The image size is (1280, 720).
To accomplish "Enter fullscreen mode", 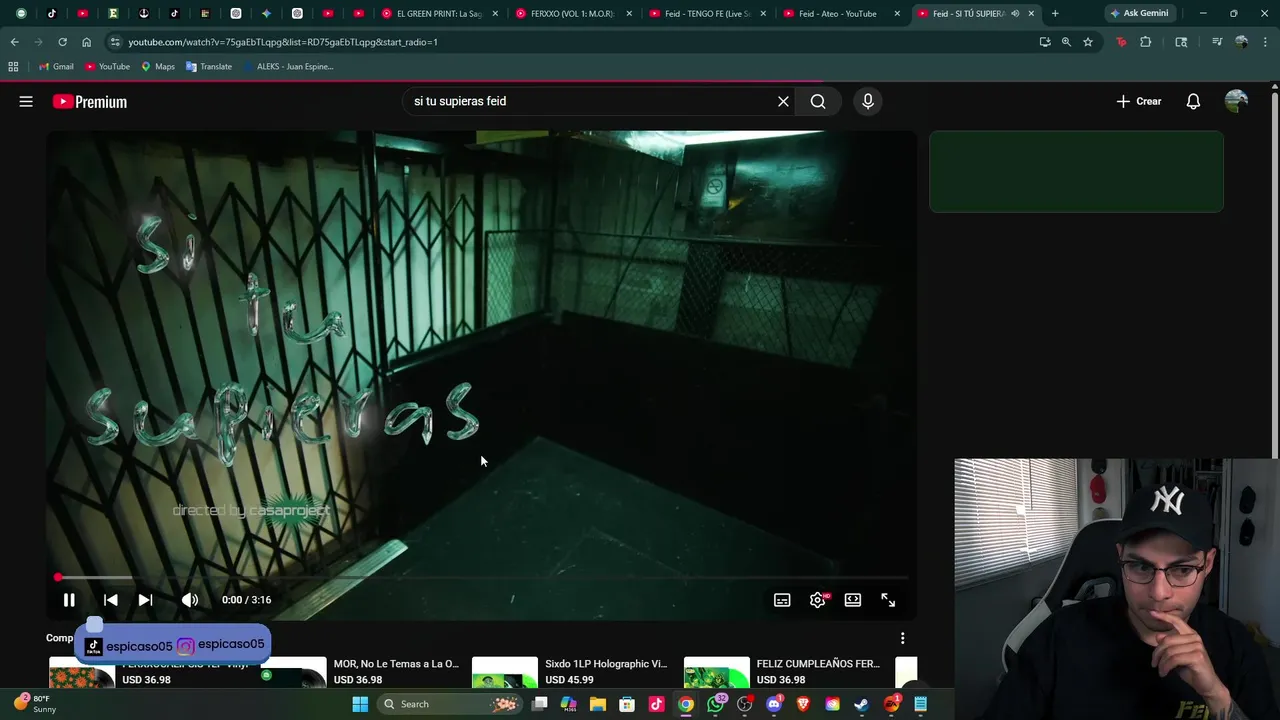I will (888, 600).
